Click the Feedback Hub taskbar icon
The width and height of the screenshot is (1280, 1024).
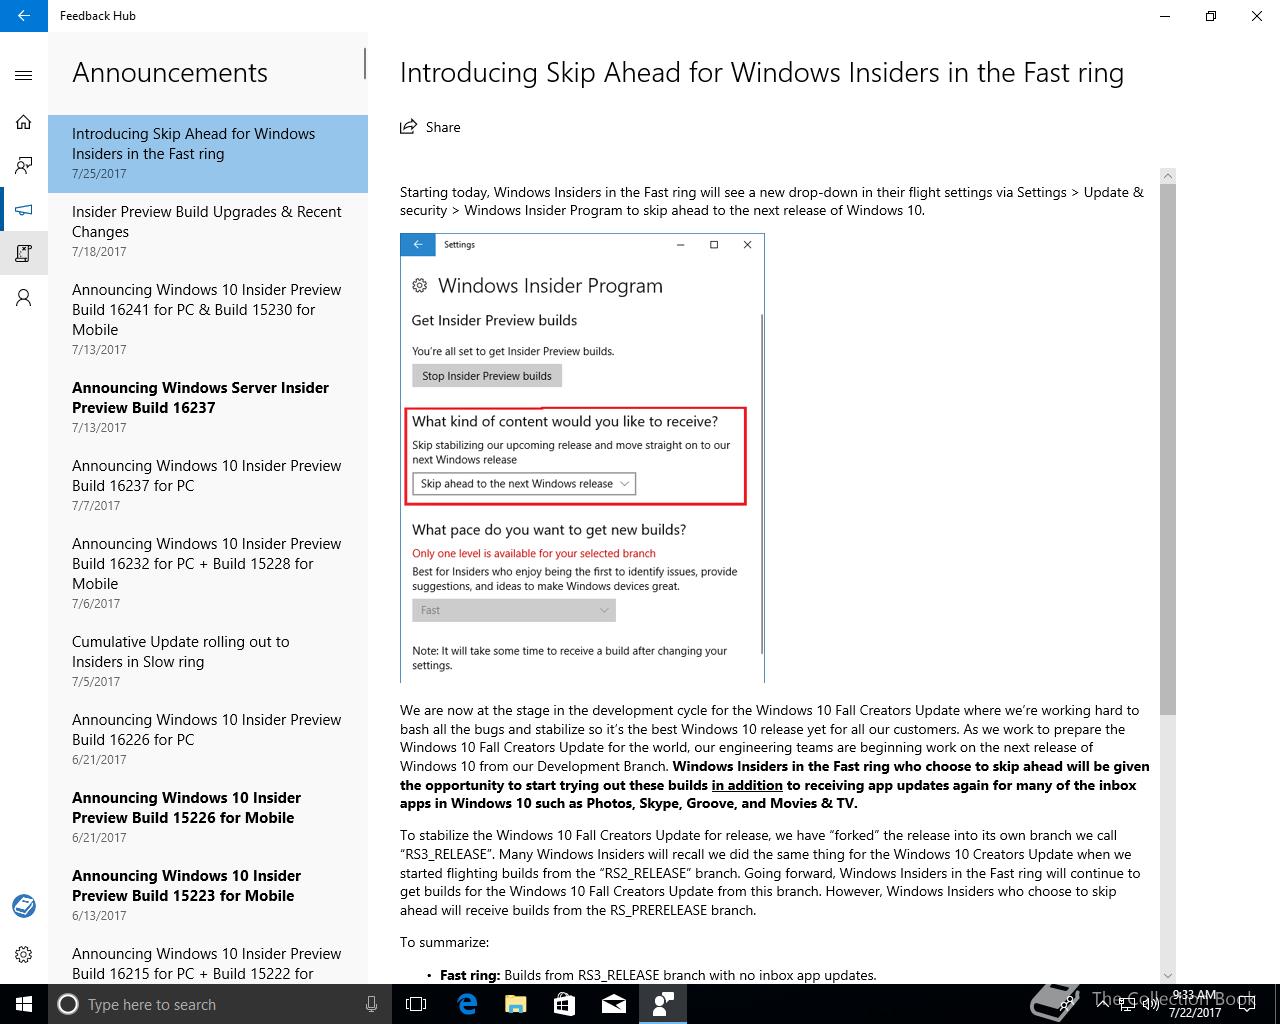(662, 1004)
